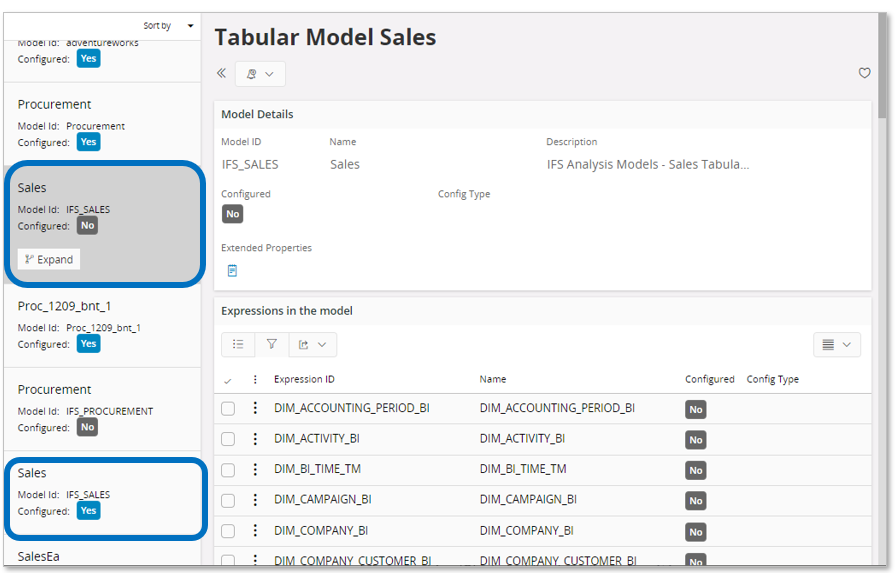
Task: Select the Proc_1209_bnt_1 model in list
Action: [x=102, y=324]
